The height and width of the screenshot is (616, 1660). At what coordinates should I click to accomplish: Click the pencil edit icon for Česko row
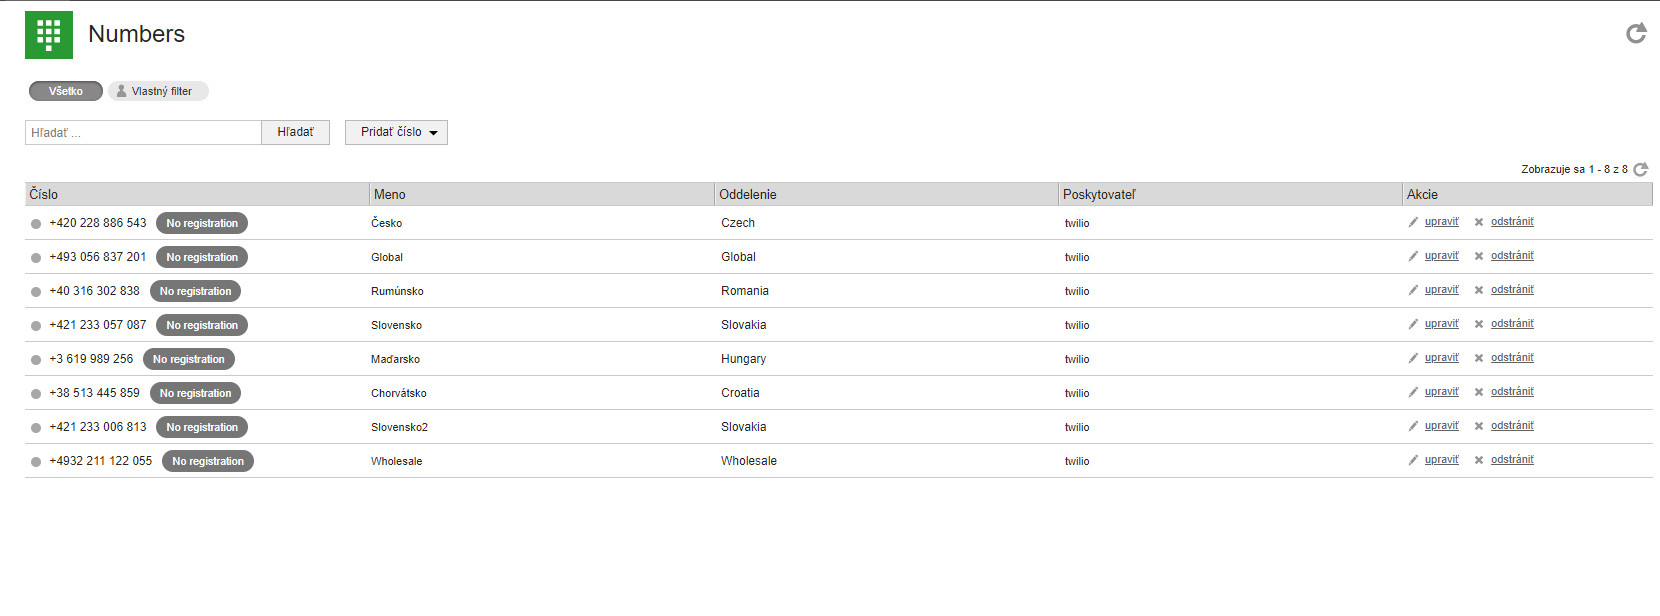[1413, 222]
